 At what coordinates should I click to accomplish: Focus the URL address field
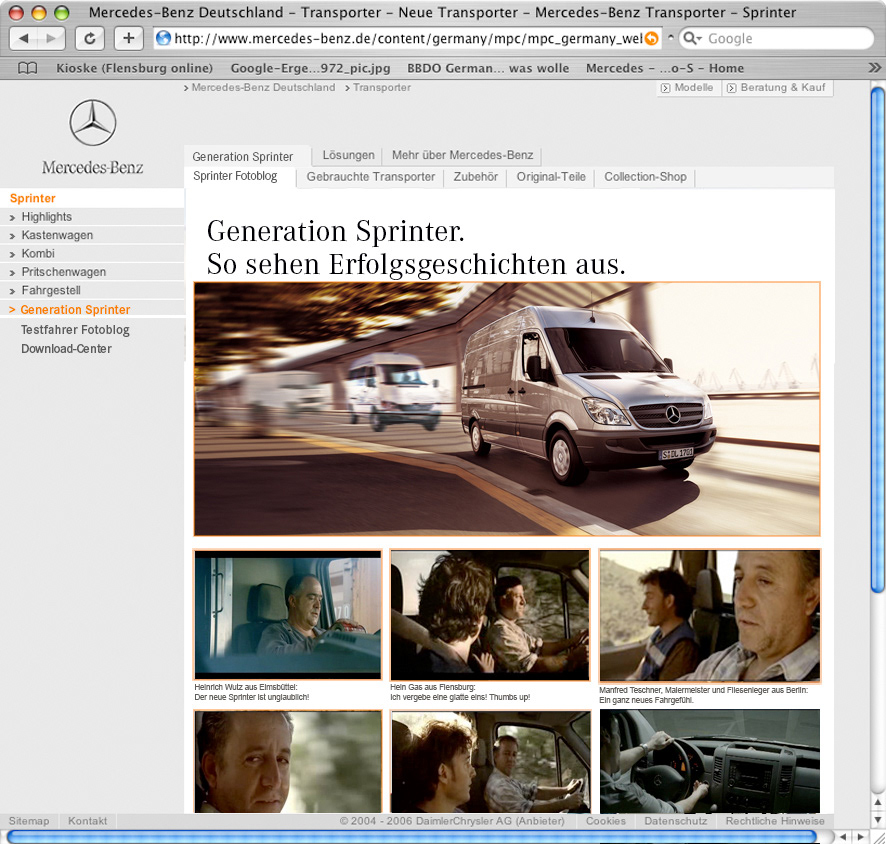(408, 38)
